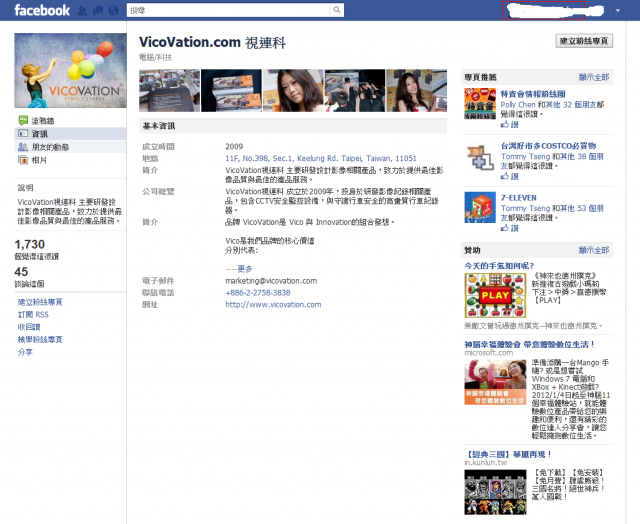Click the kunlun pixel game ad image

[x=495, y=492]
